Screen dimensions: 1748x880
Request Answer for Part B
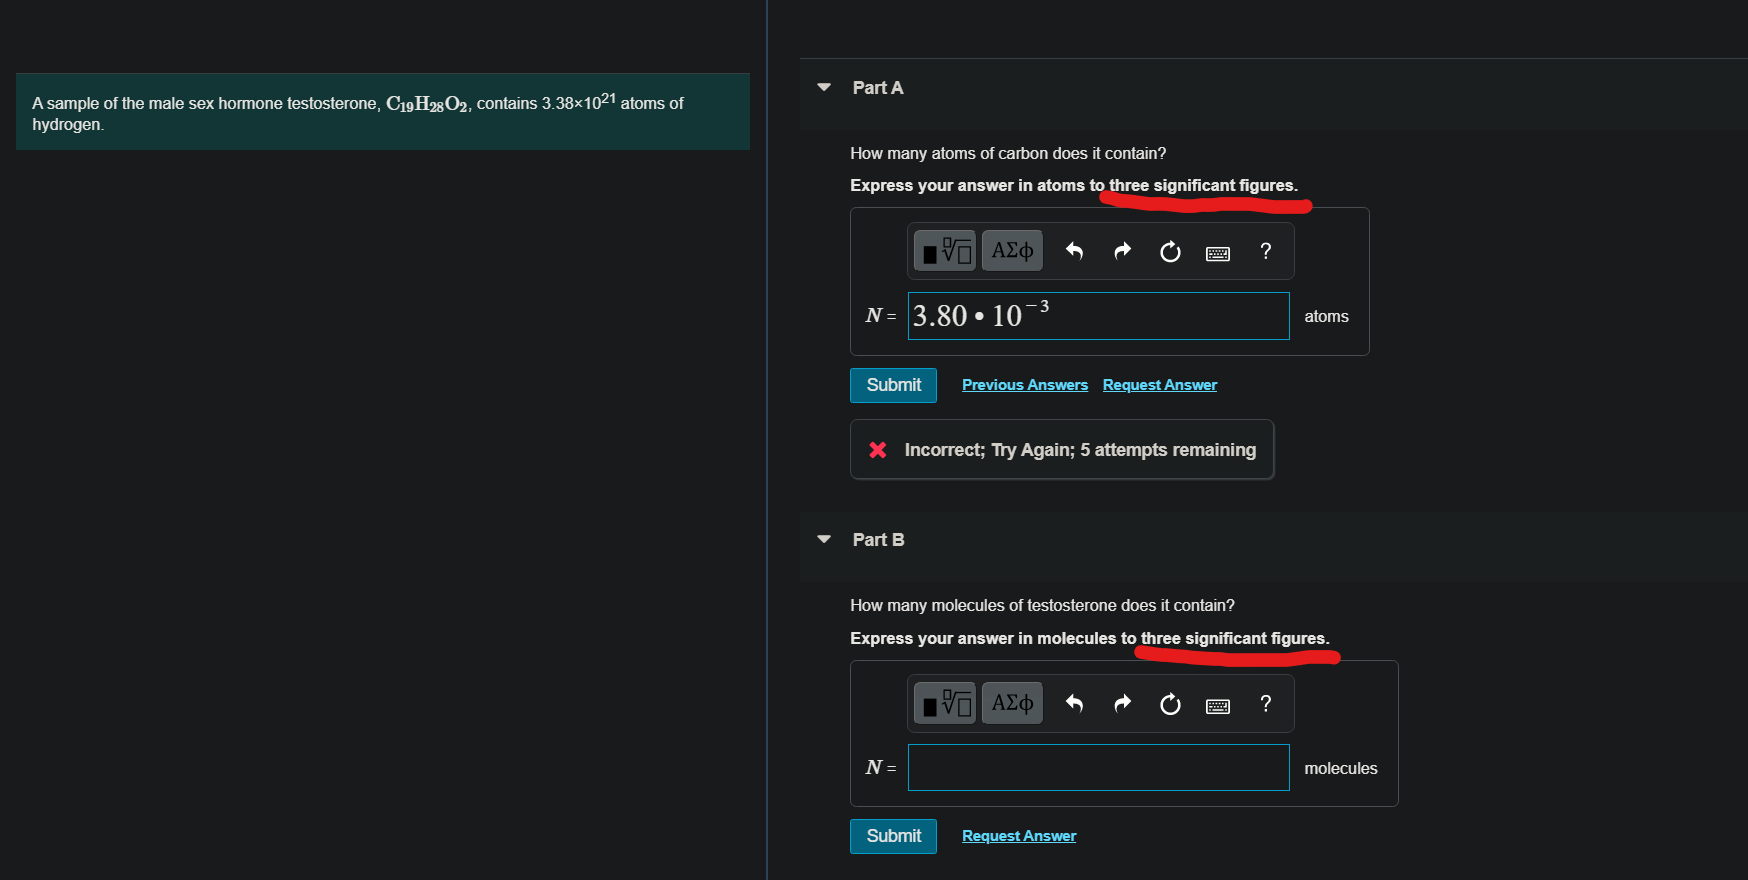(x=1019, y=836)
